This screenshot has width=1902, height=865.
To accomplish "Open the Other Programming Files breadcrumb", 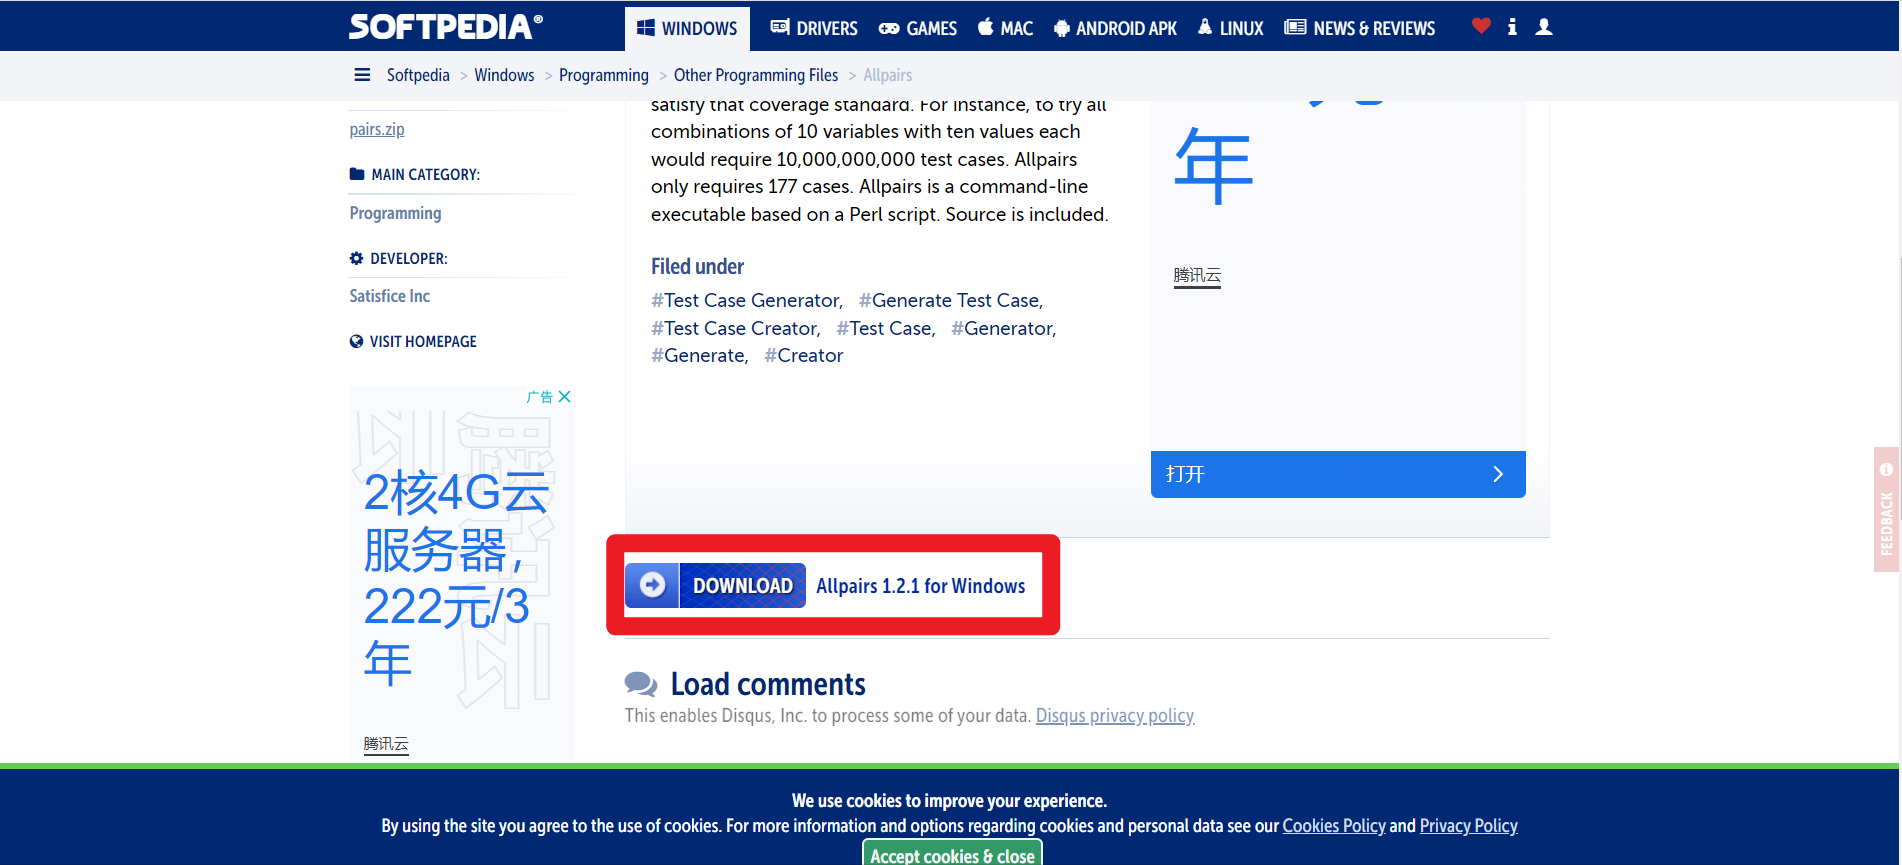I will pyautogui.click(x=756, y=75).
